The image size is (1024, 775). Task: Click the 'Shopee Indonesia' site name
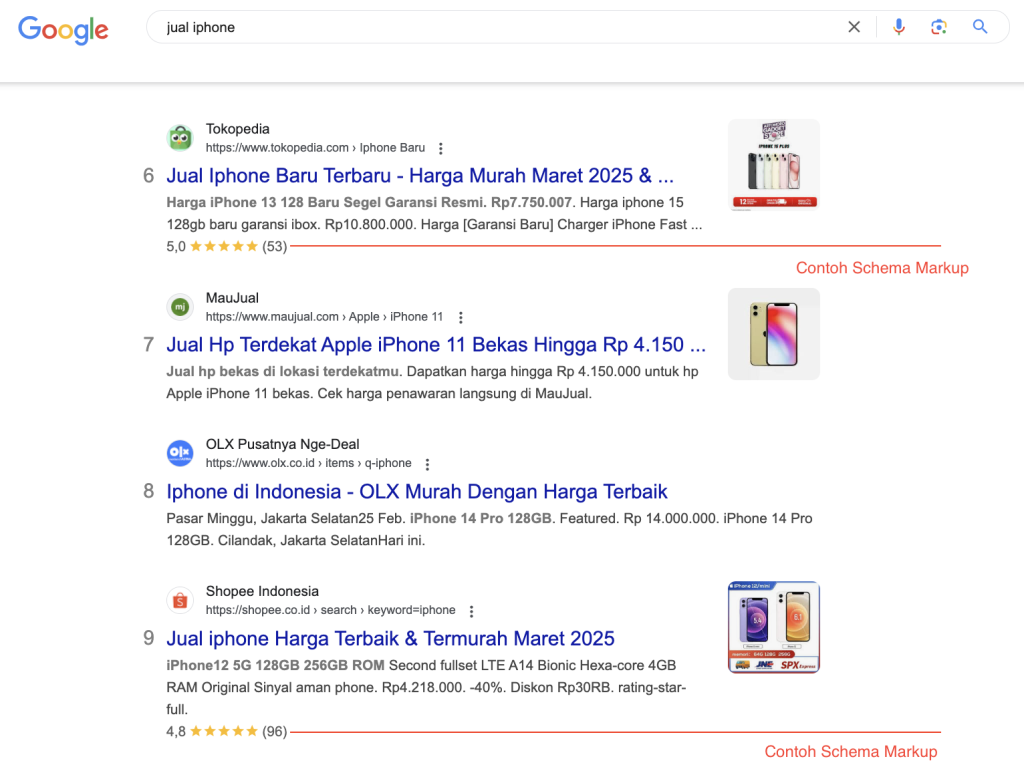pyautogui.click(x=263, y=592)
